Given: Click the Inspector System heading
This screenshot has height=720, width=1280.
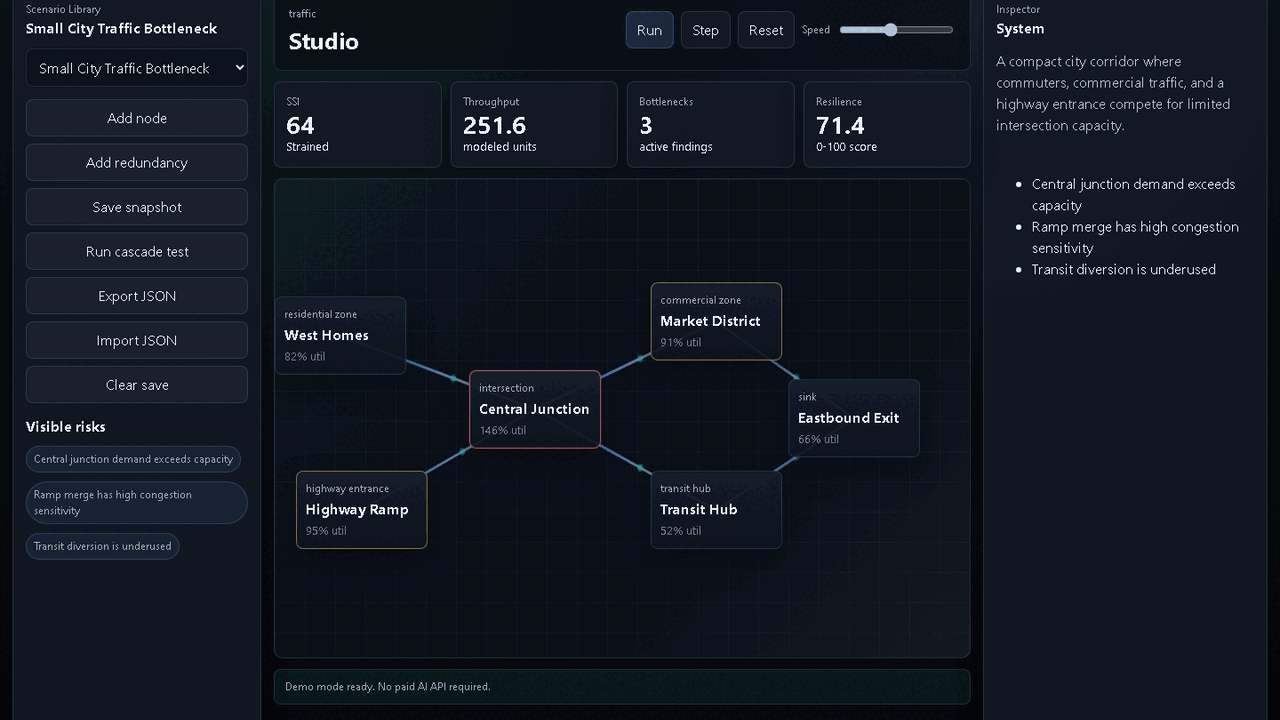Looking at the screenshot, I should point(1020,29).
